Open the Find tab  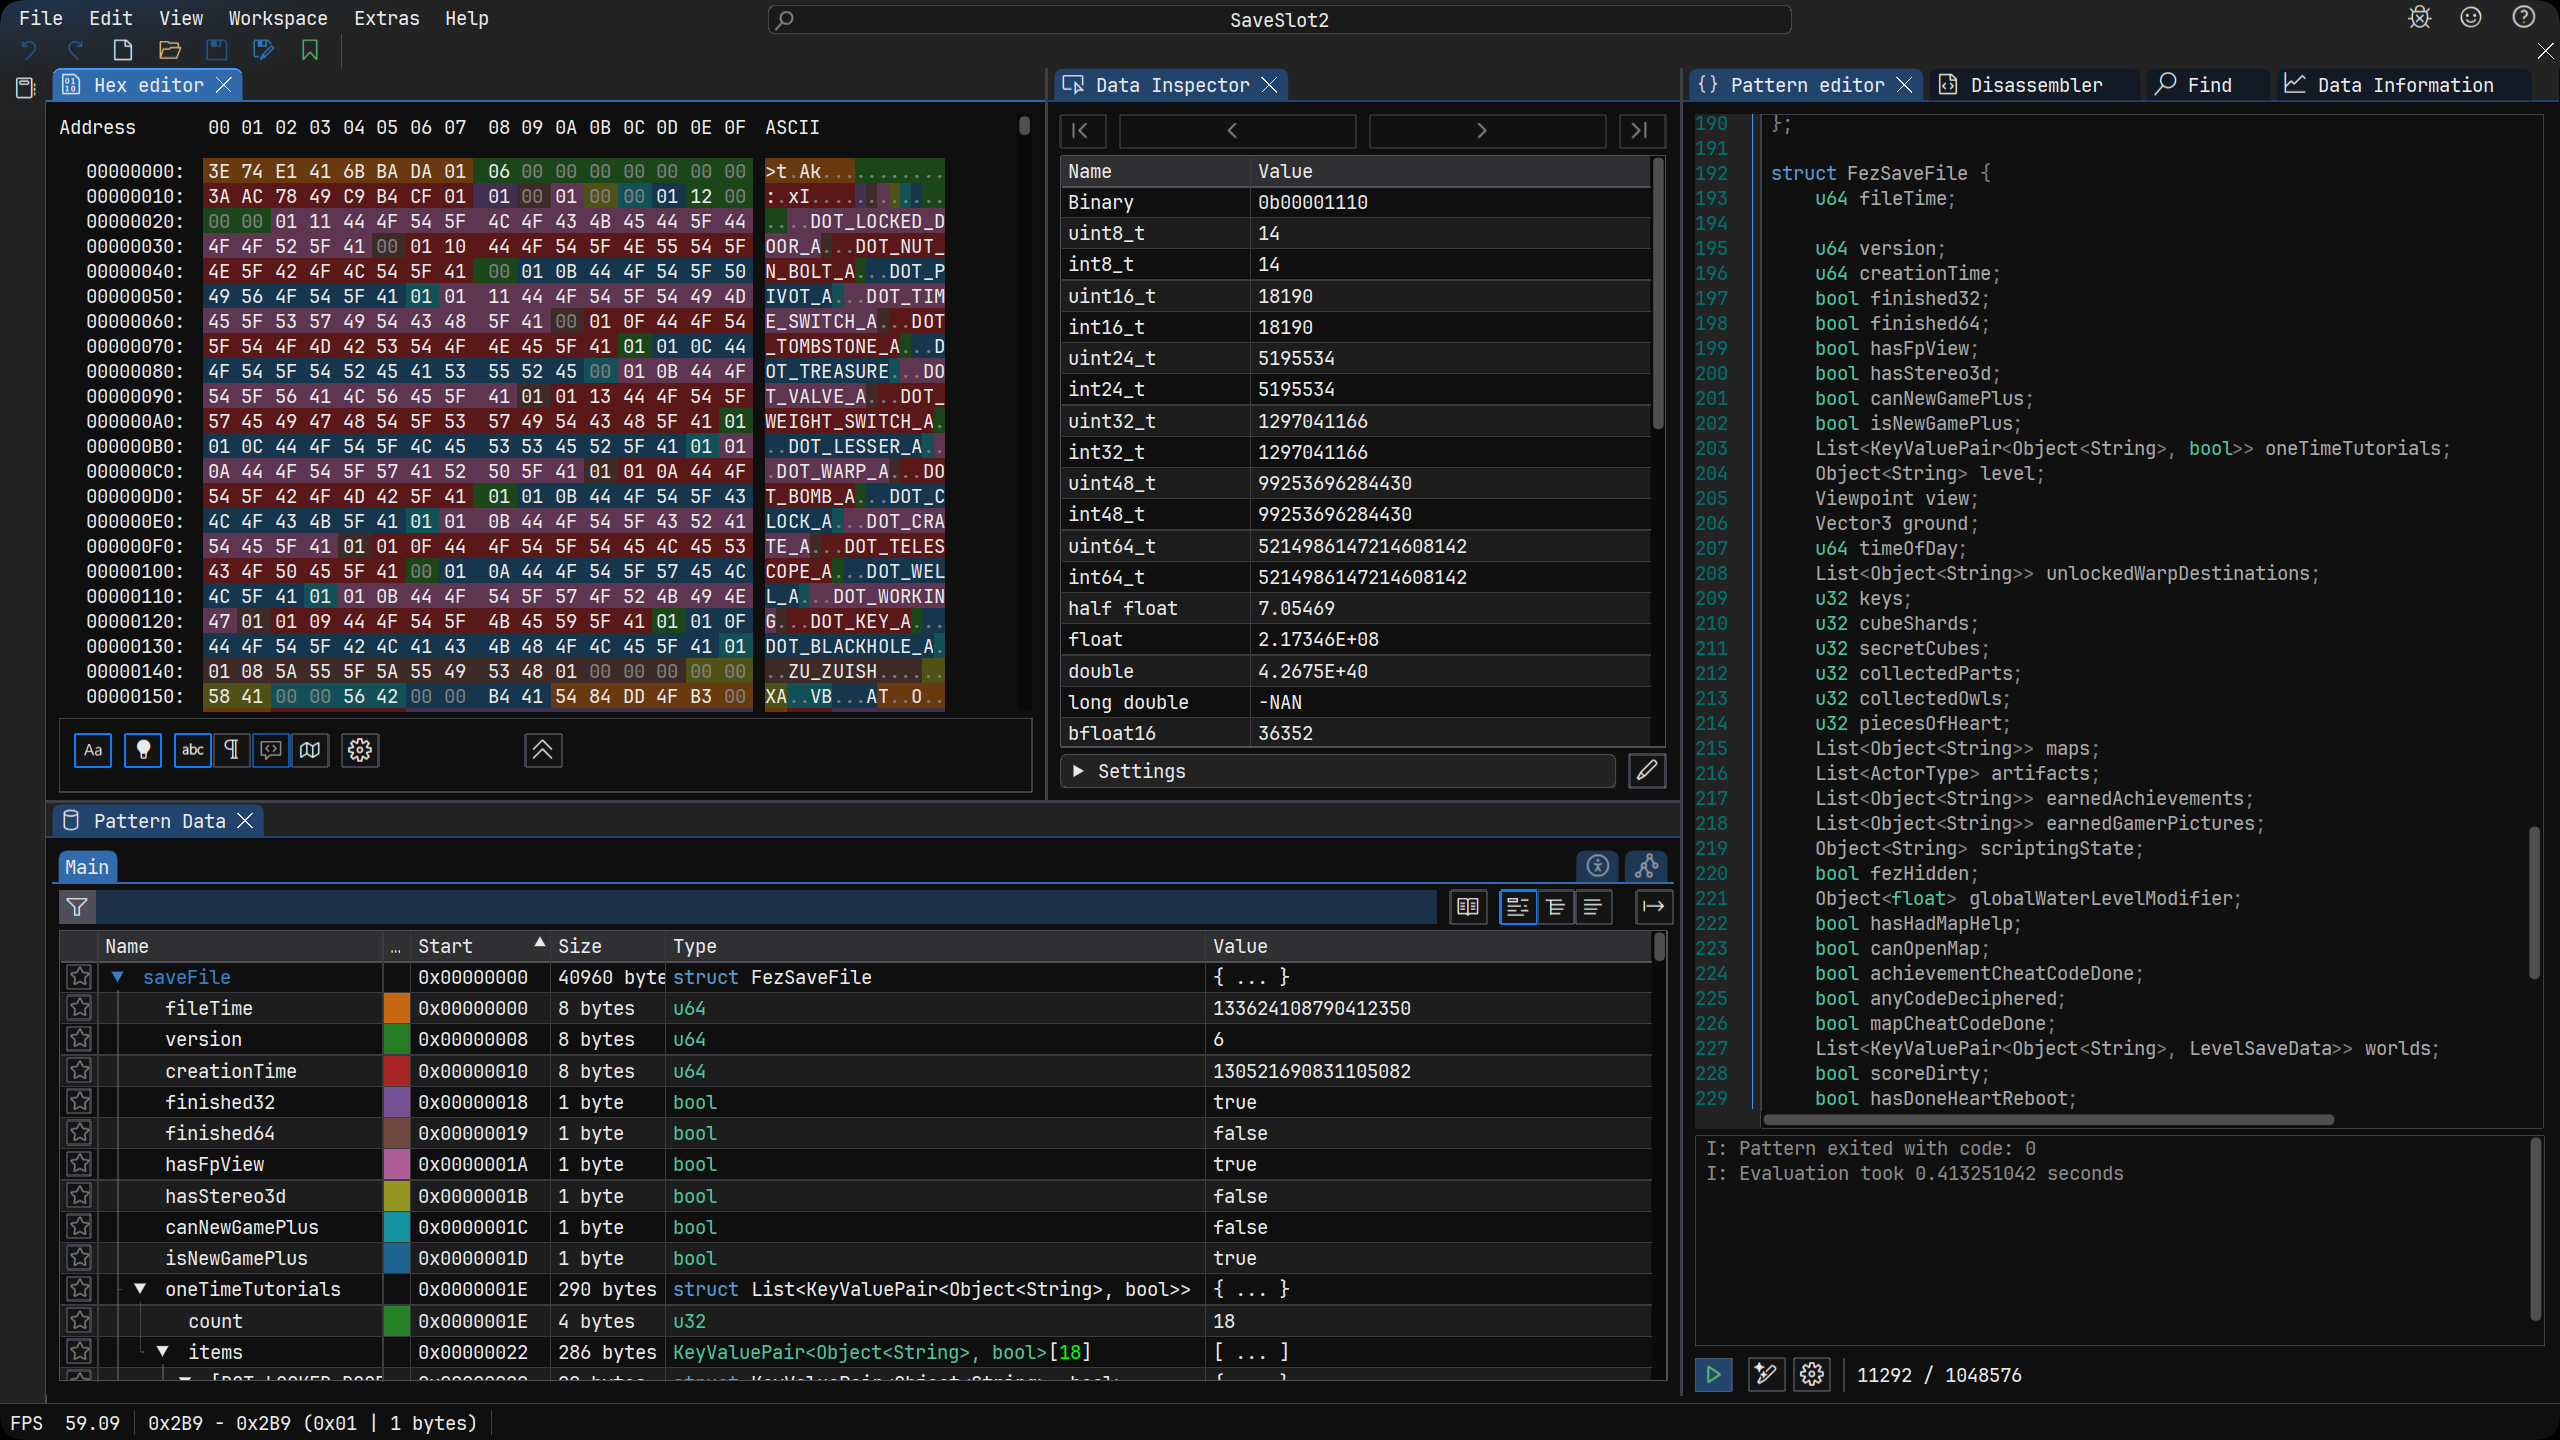[x=2209, y=85]
